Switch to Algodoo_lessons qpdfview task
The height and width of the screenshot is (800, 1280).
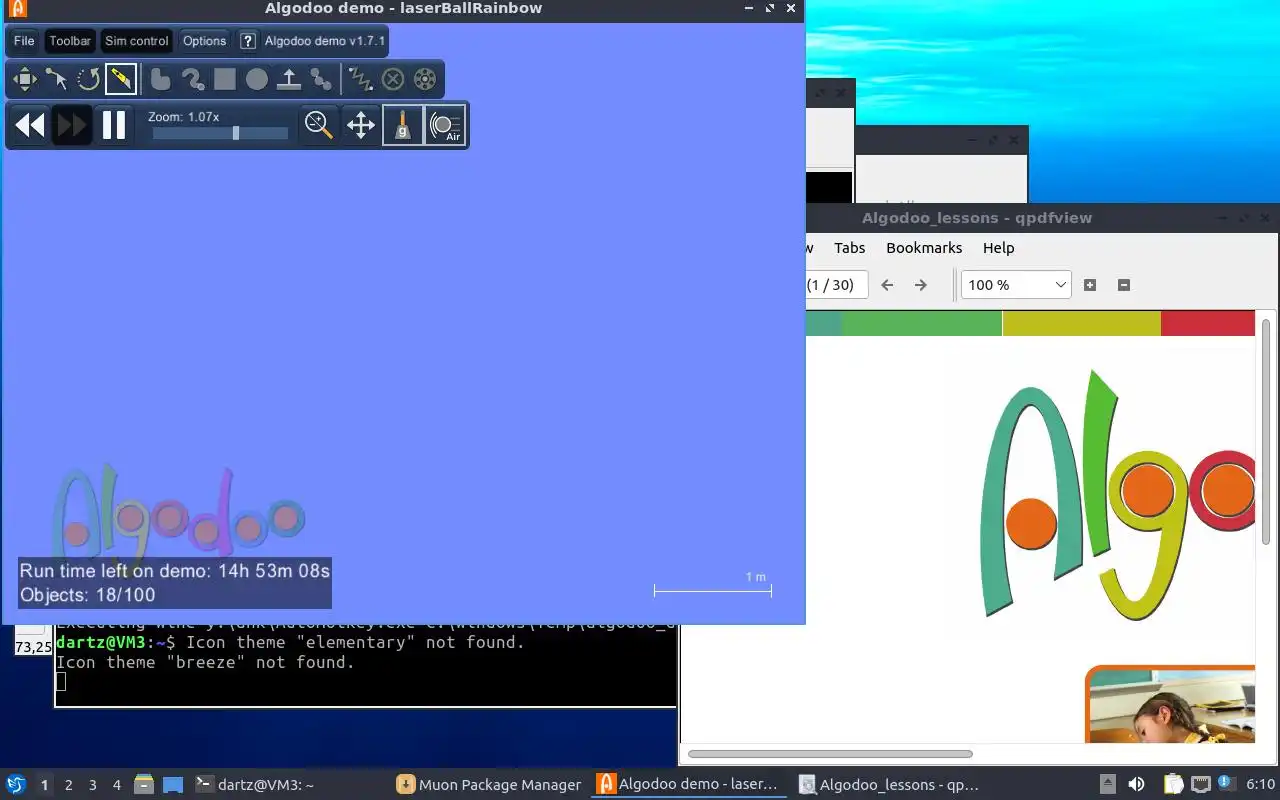click(x=889, y=785)
